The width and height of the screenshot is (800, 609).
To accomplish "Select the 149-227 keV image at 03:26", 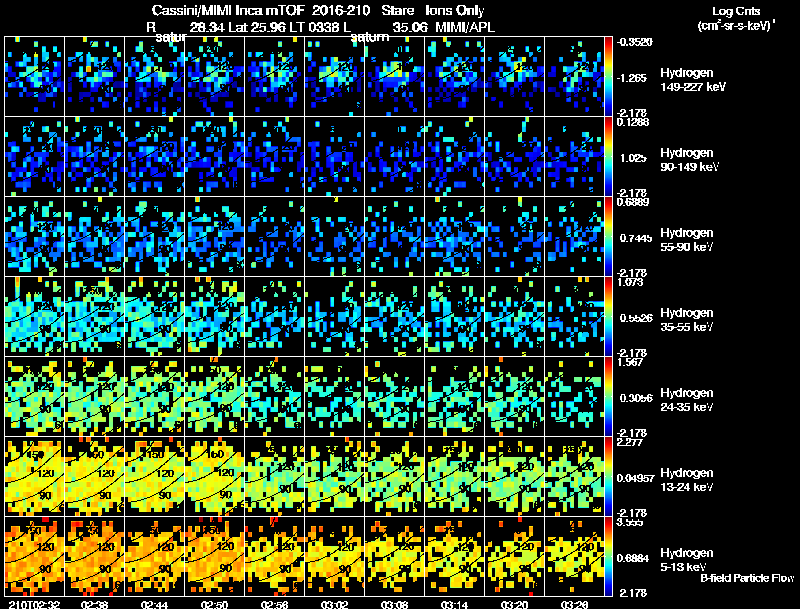I will coord(574,77).
